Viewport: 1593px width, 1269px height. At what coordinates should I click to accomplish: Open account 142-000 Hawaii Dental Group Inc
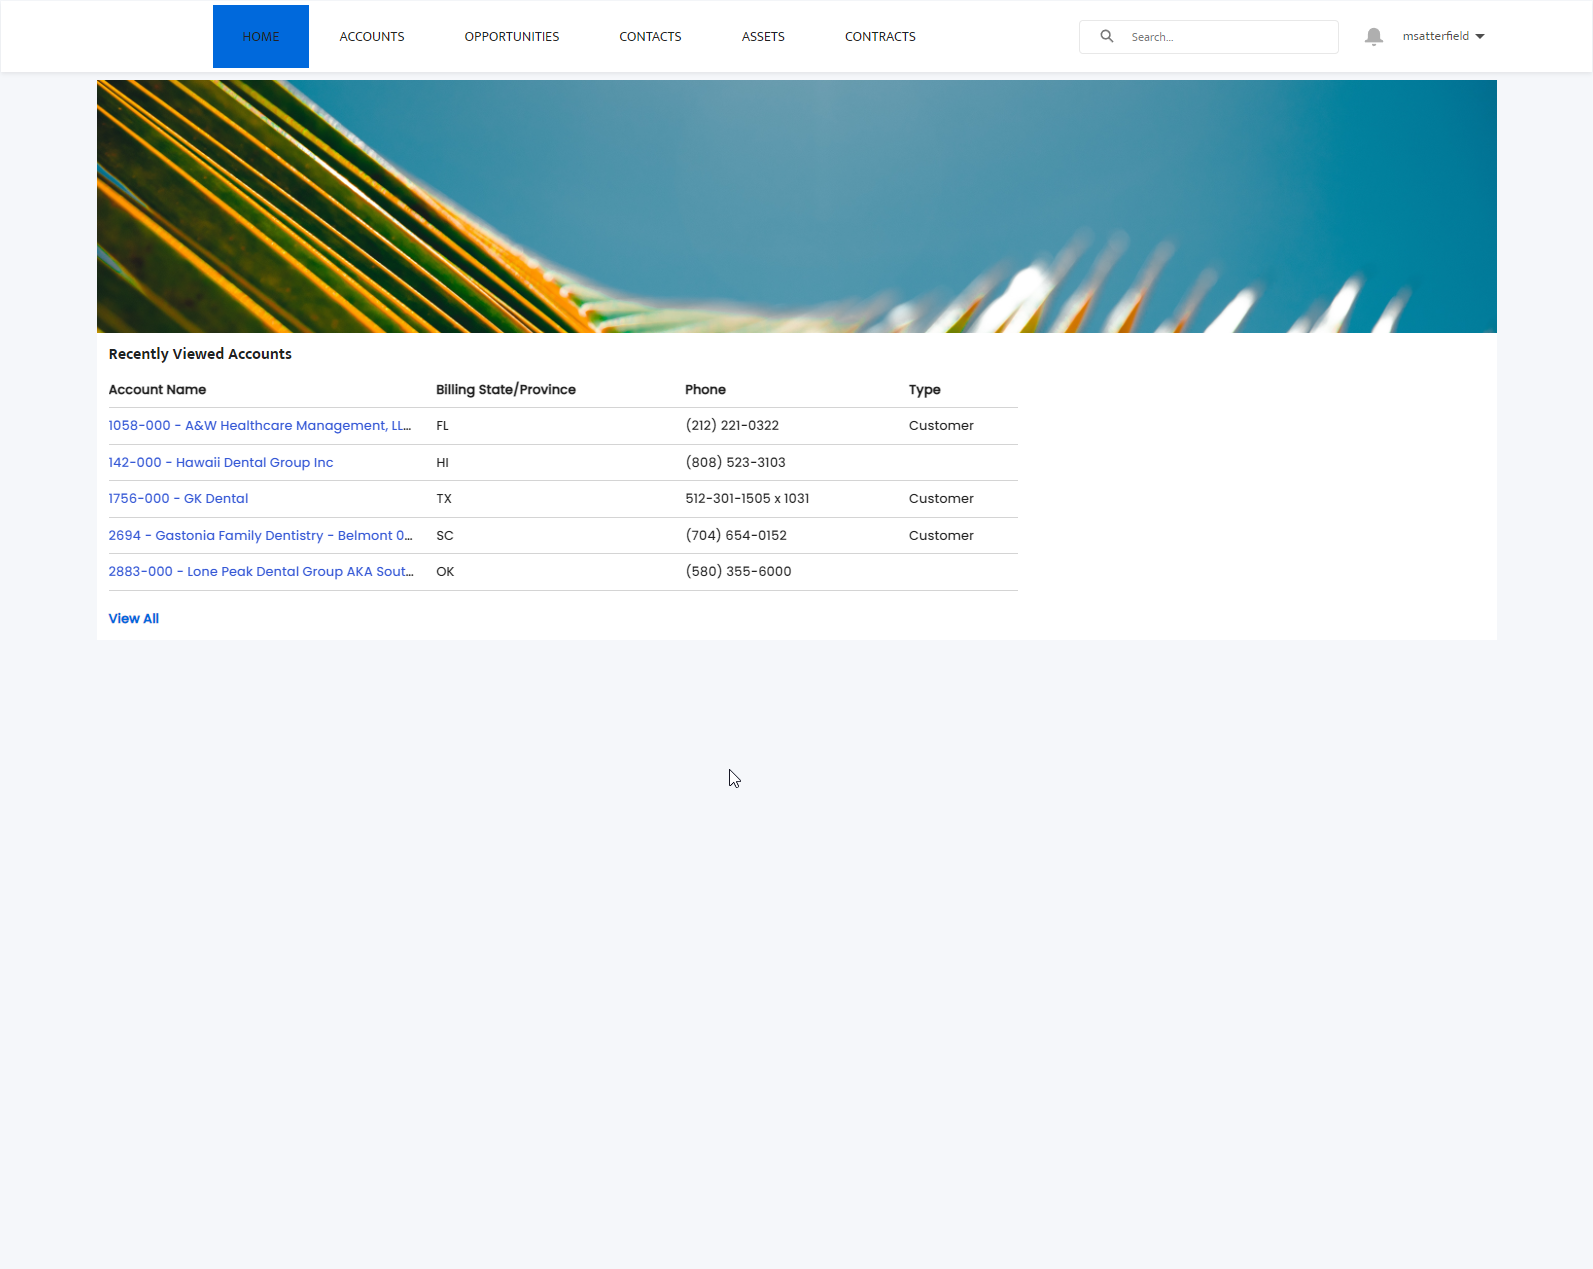pos(221,463)
